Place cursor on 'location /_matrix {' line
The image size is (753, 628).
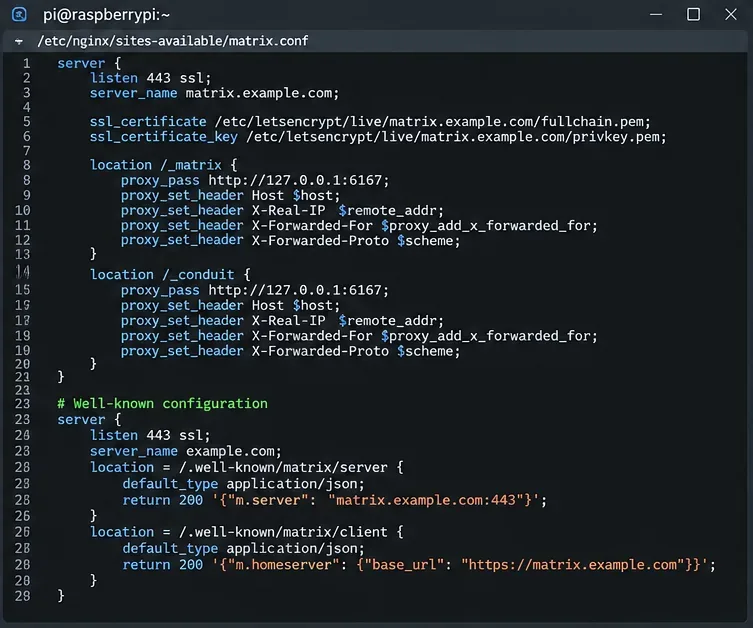tap(164, 165)
